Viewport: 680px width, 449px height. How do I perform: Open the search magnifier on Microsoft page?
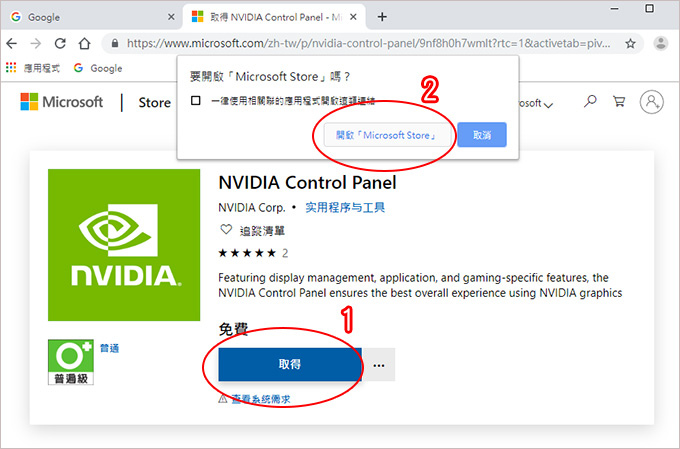click(590, 102)
